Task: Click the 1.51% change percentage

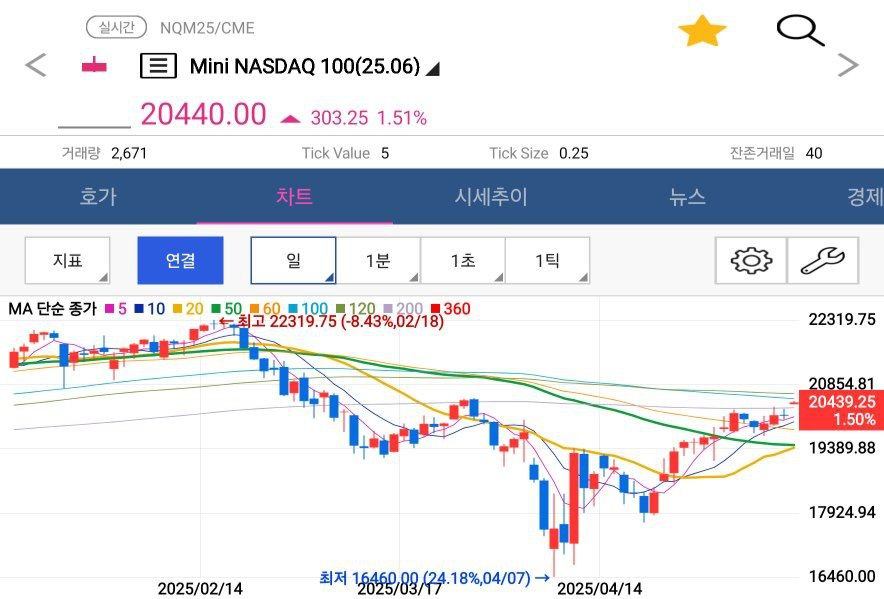Action: point(402,118)
